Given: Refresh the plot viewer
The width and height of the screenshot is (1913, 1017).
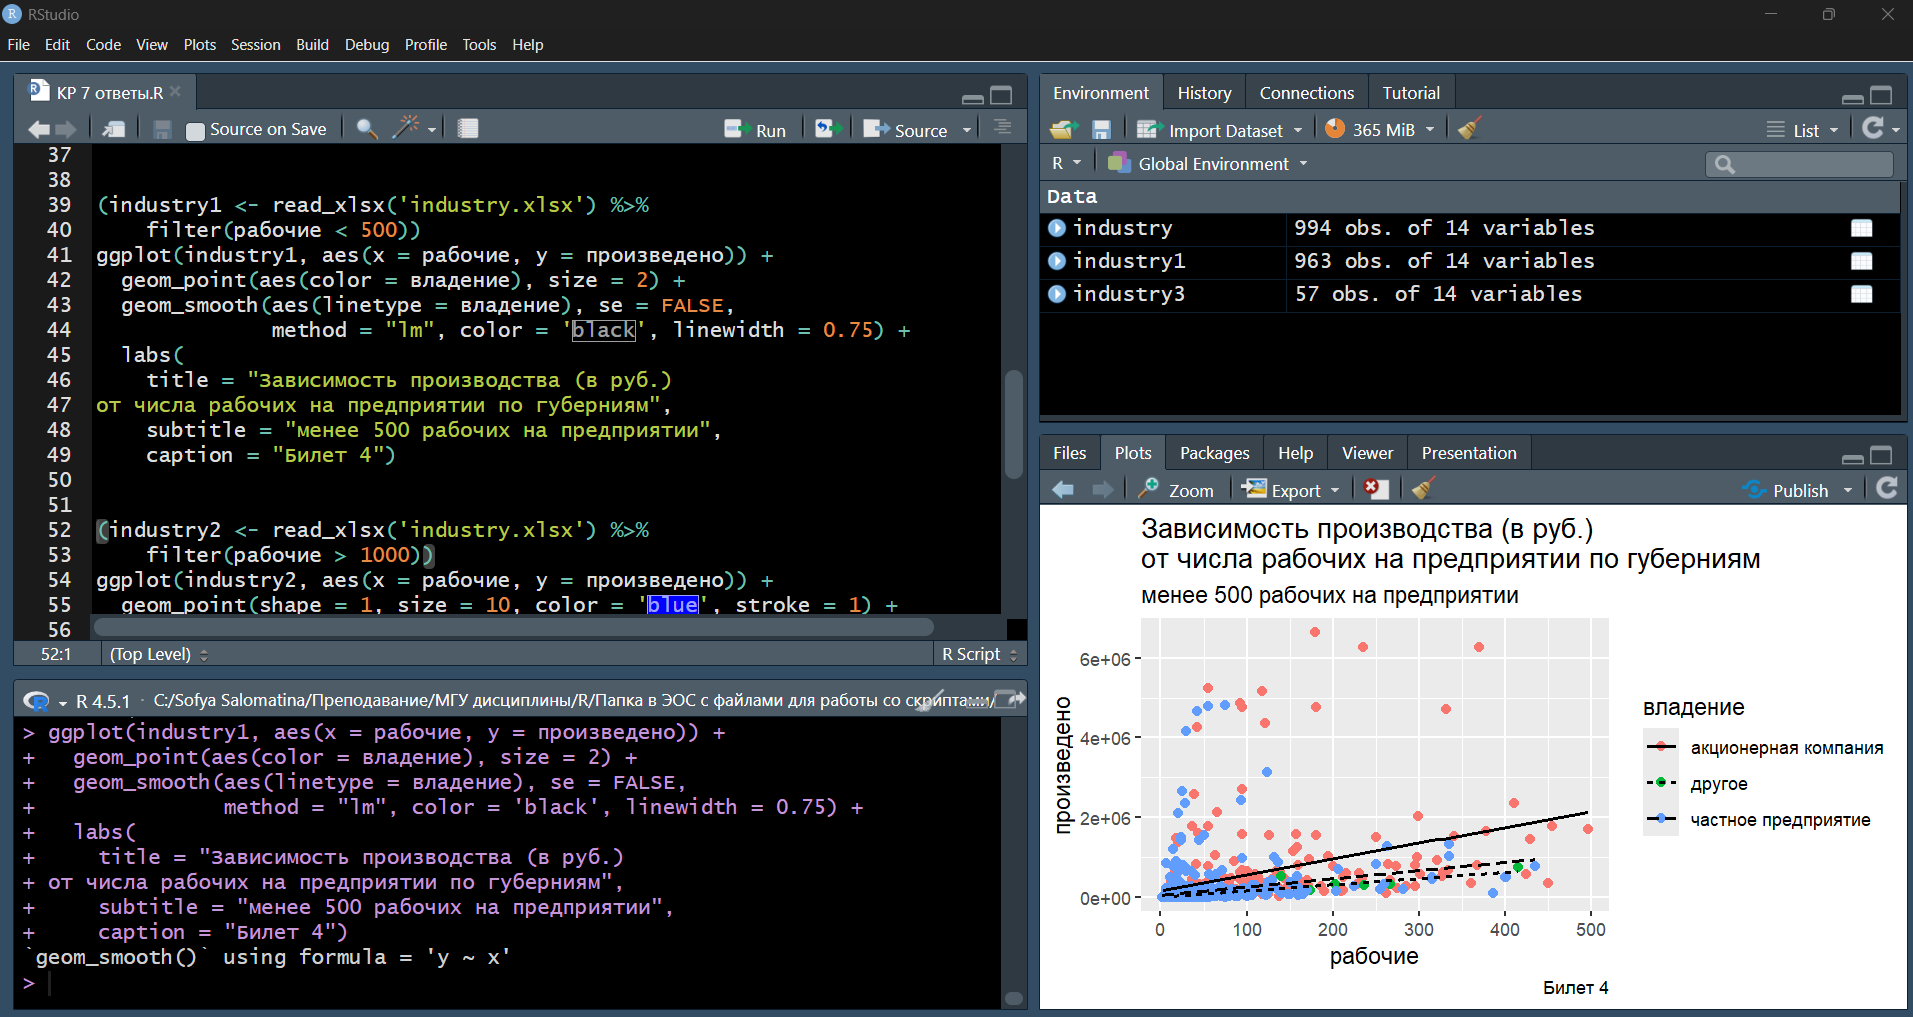Looking at the screenshot, I should pos(1887,489).
